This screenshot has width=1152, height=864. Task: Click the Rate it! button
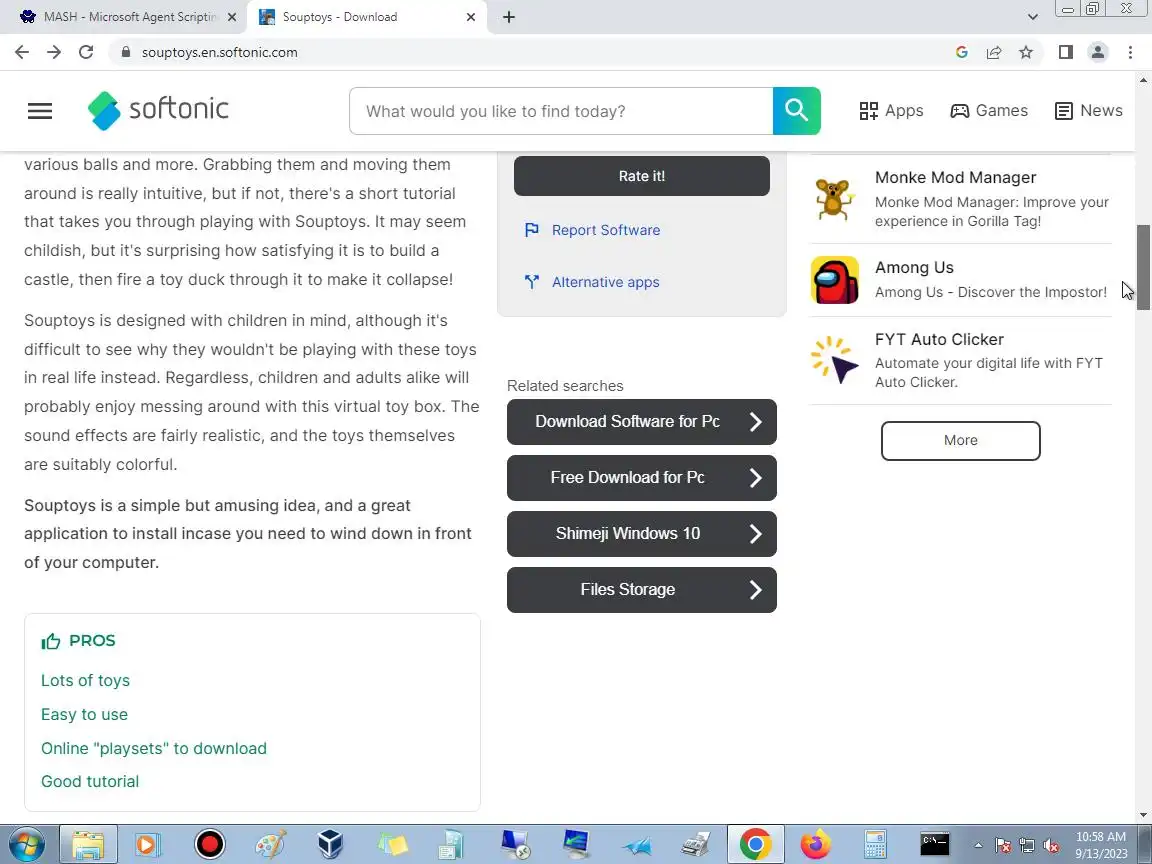[x=641, y=176]
